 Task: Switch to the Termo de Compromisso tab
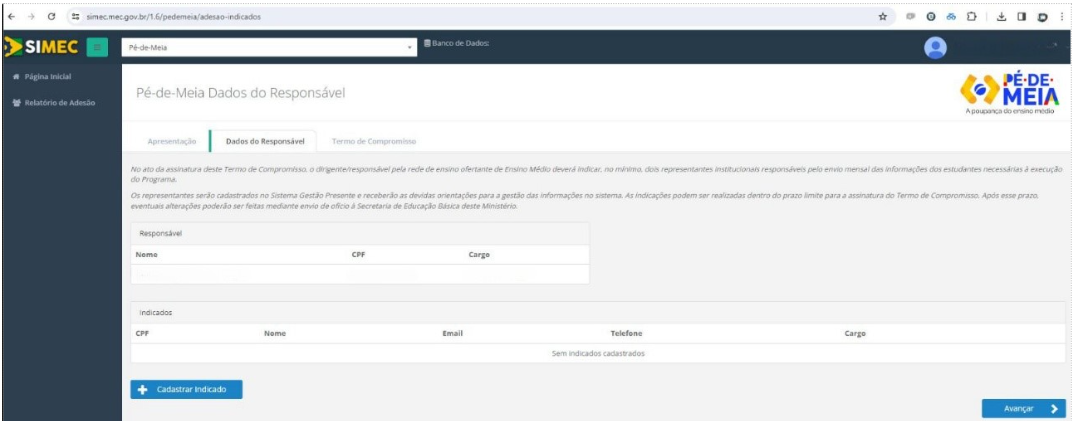coord(374,141)
